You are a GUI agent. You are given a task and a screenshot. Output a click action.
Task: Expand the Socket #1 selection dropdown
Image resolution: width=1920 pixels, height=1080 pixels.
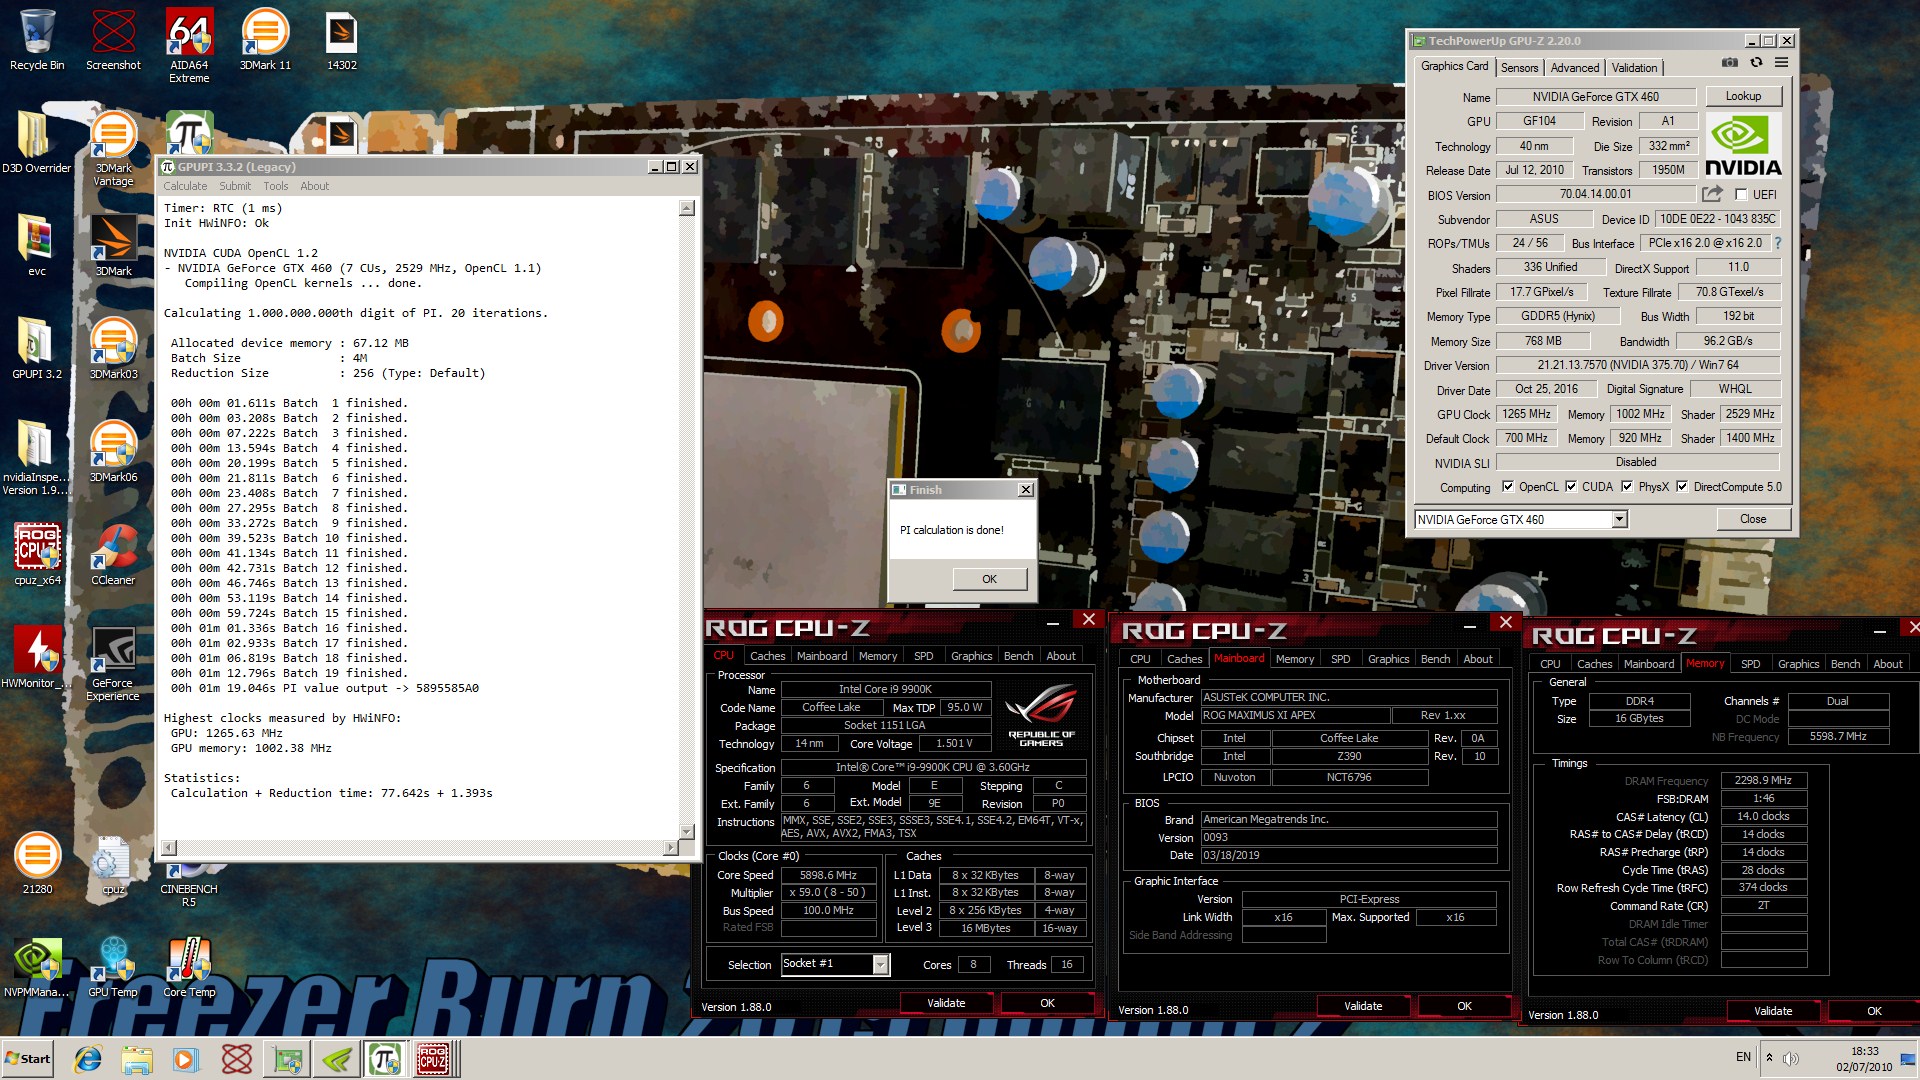pos(880,964)
